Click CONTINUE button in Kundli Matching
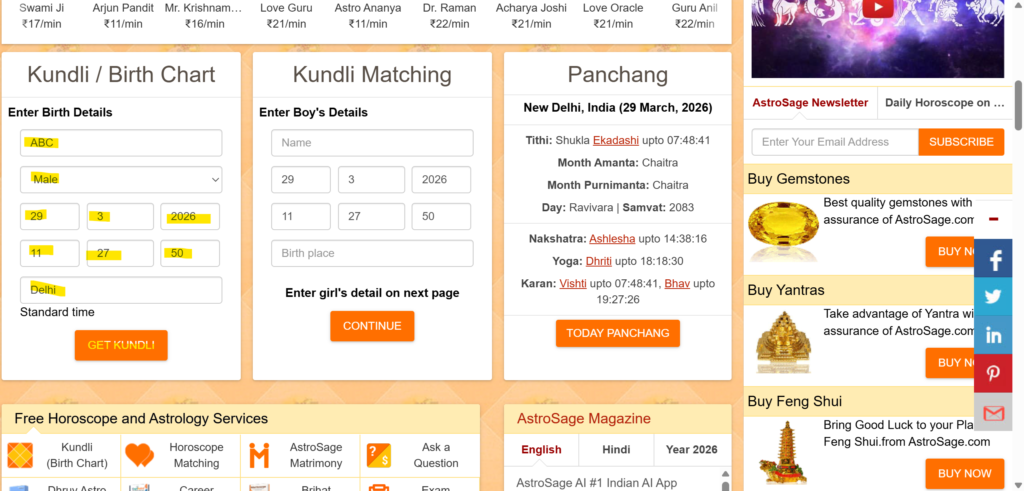This screenshot has width=1024, height=491. [372, 326]
